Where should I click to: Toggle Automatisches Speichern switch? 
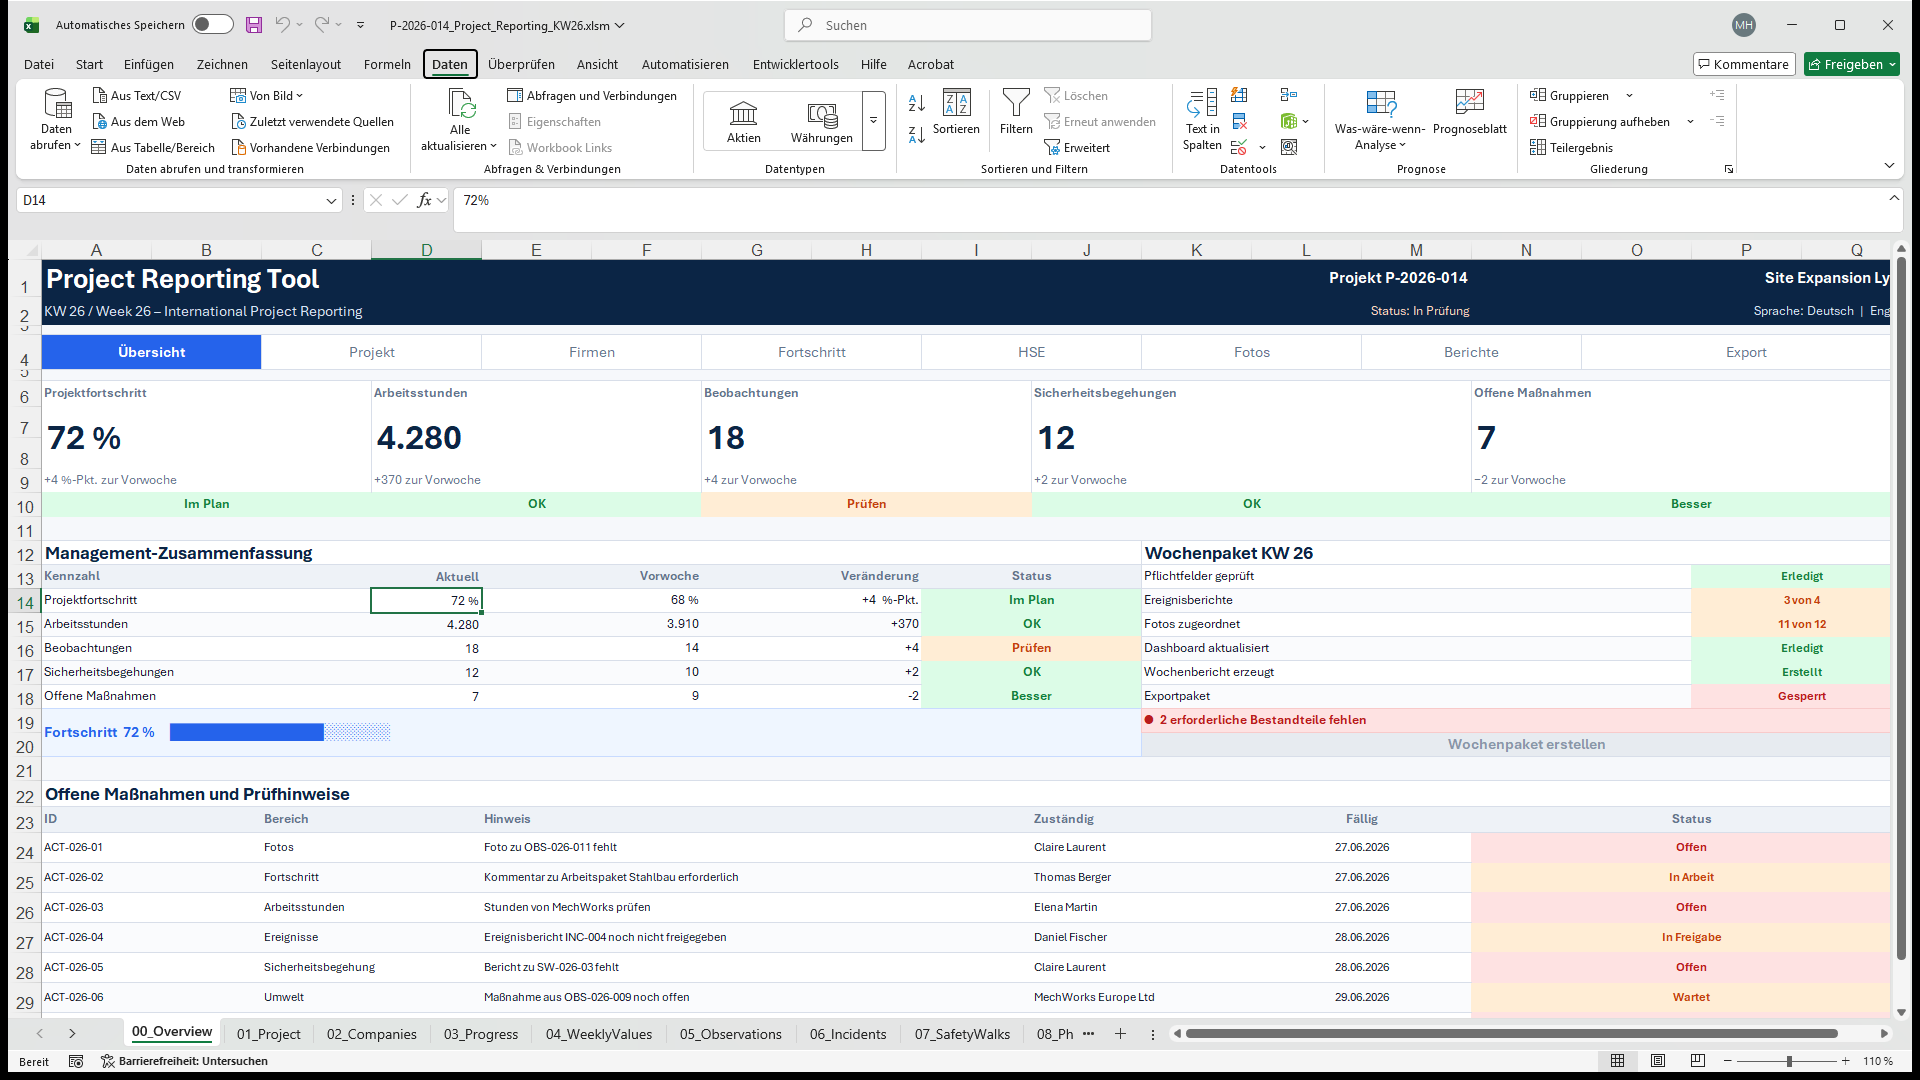[212, 25]
